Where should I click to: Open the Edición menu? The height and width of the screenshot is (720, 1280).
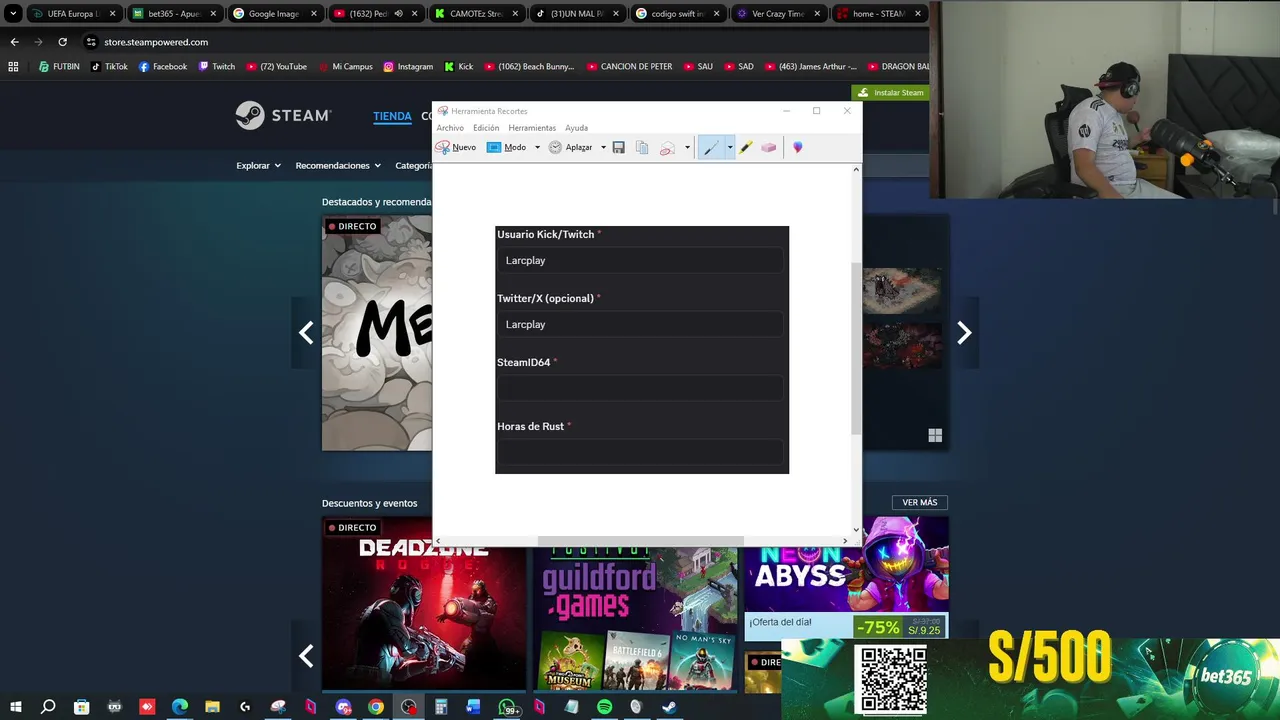click(x=486, y=128)
